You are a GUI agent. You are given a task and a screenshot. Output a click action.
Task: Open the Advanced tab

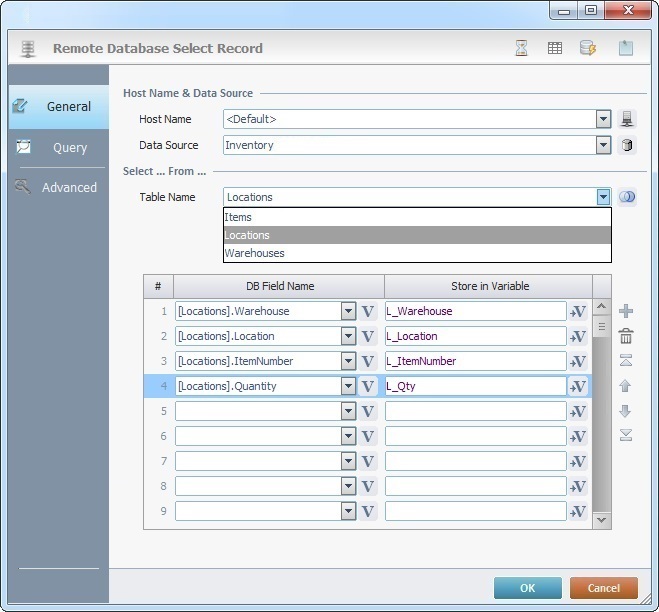pos(69,187)
